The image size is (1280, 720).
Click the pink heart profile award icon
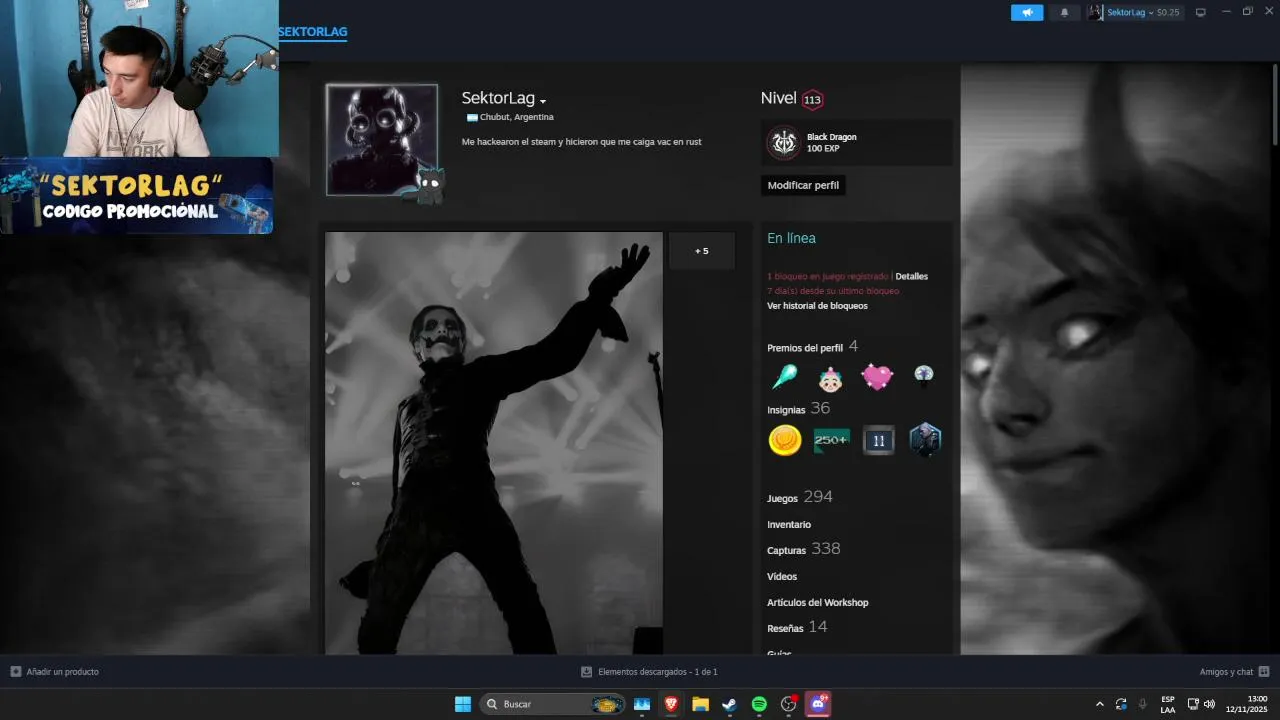877,377
